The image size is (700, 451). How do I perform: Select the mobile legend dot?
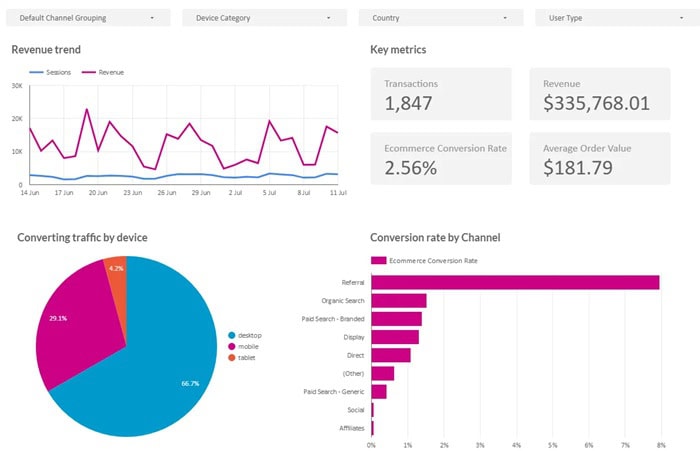click(x=231, y=347)
